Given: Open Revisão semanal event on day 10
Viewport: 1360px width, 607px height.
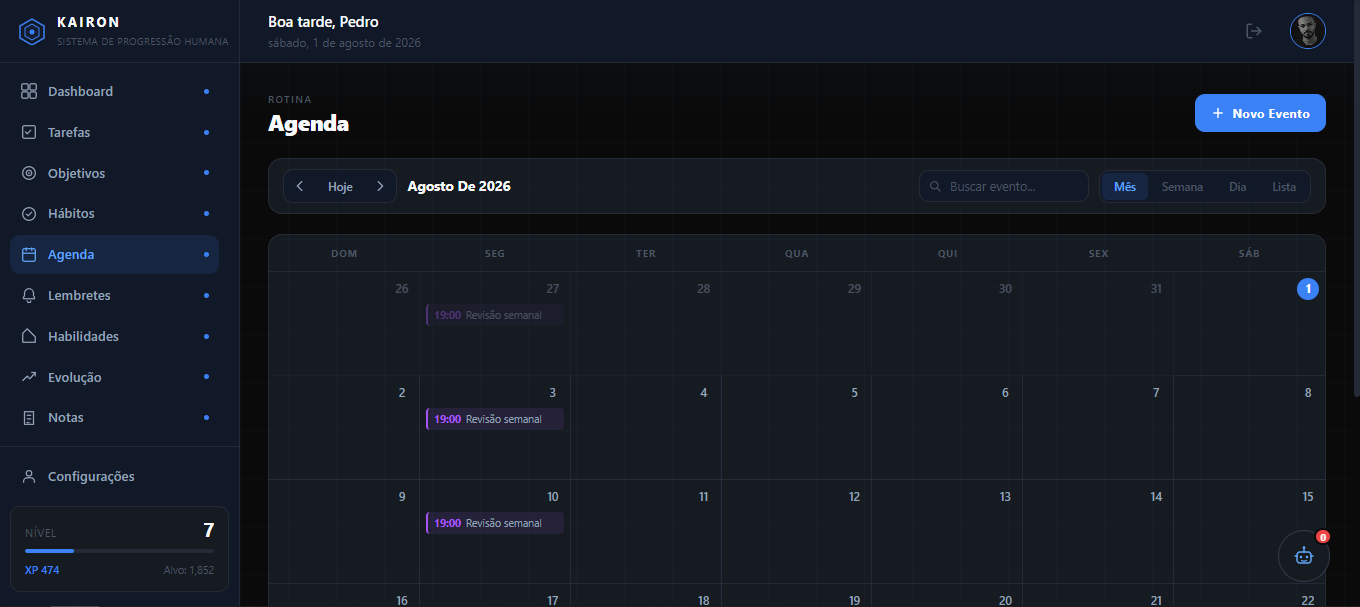Looking at the screenshot, I should (x=495, y=523).
